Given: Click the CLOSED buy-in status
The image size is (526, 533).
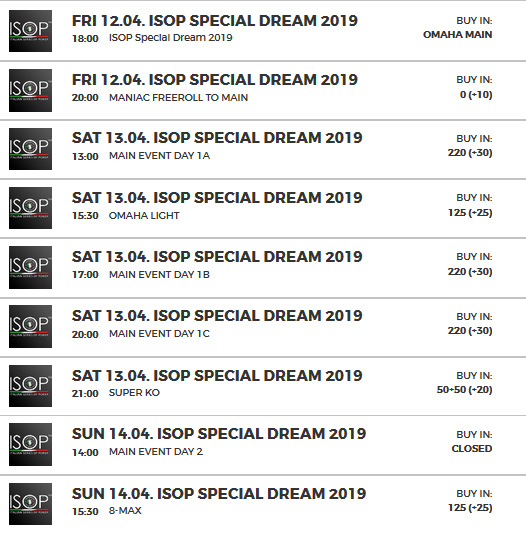Looking at the screenshot, I should pyautogui.click(x=472, y=449).
